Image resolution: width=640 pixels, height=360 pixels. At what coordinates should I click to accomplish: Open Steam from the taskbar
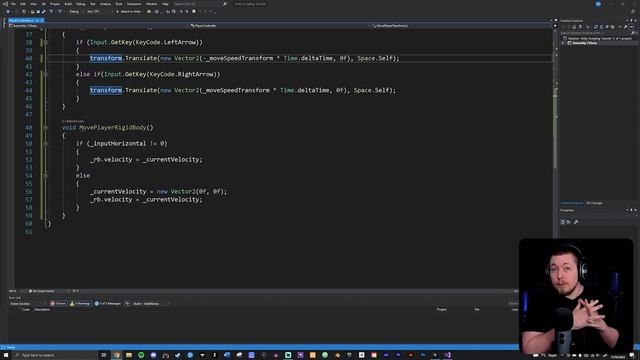click(178, 355)
